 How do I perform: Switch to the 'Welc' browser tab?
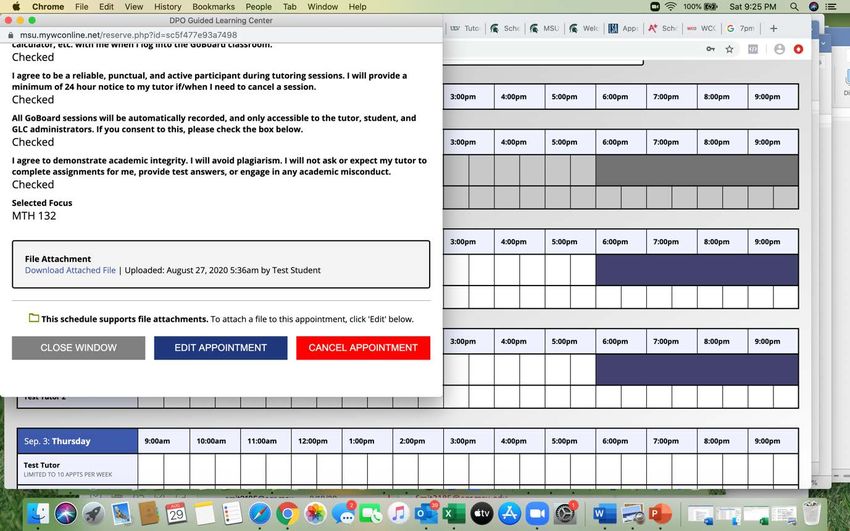click(584, 28)
